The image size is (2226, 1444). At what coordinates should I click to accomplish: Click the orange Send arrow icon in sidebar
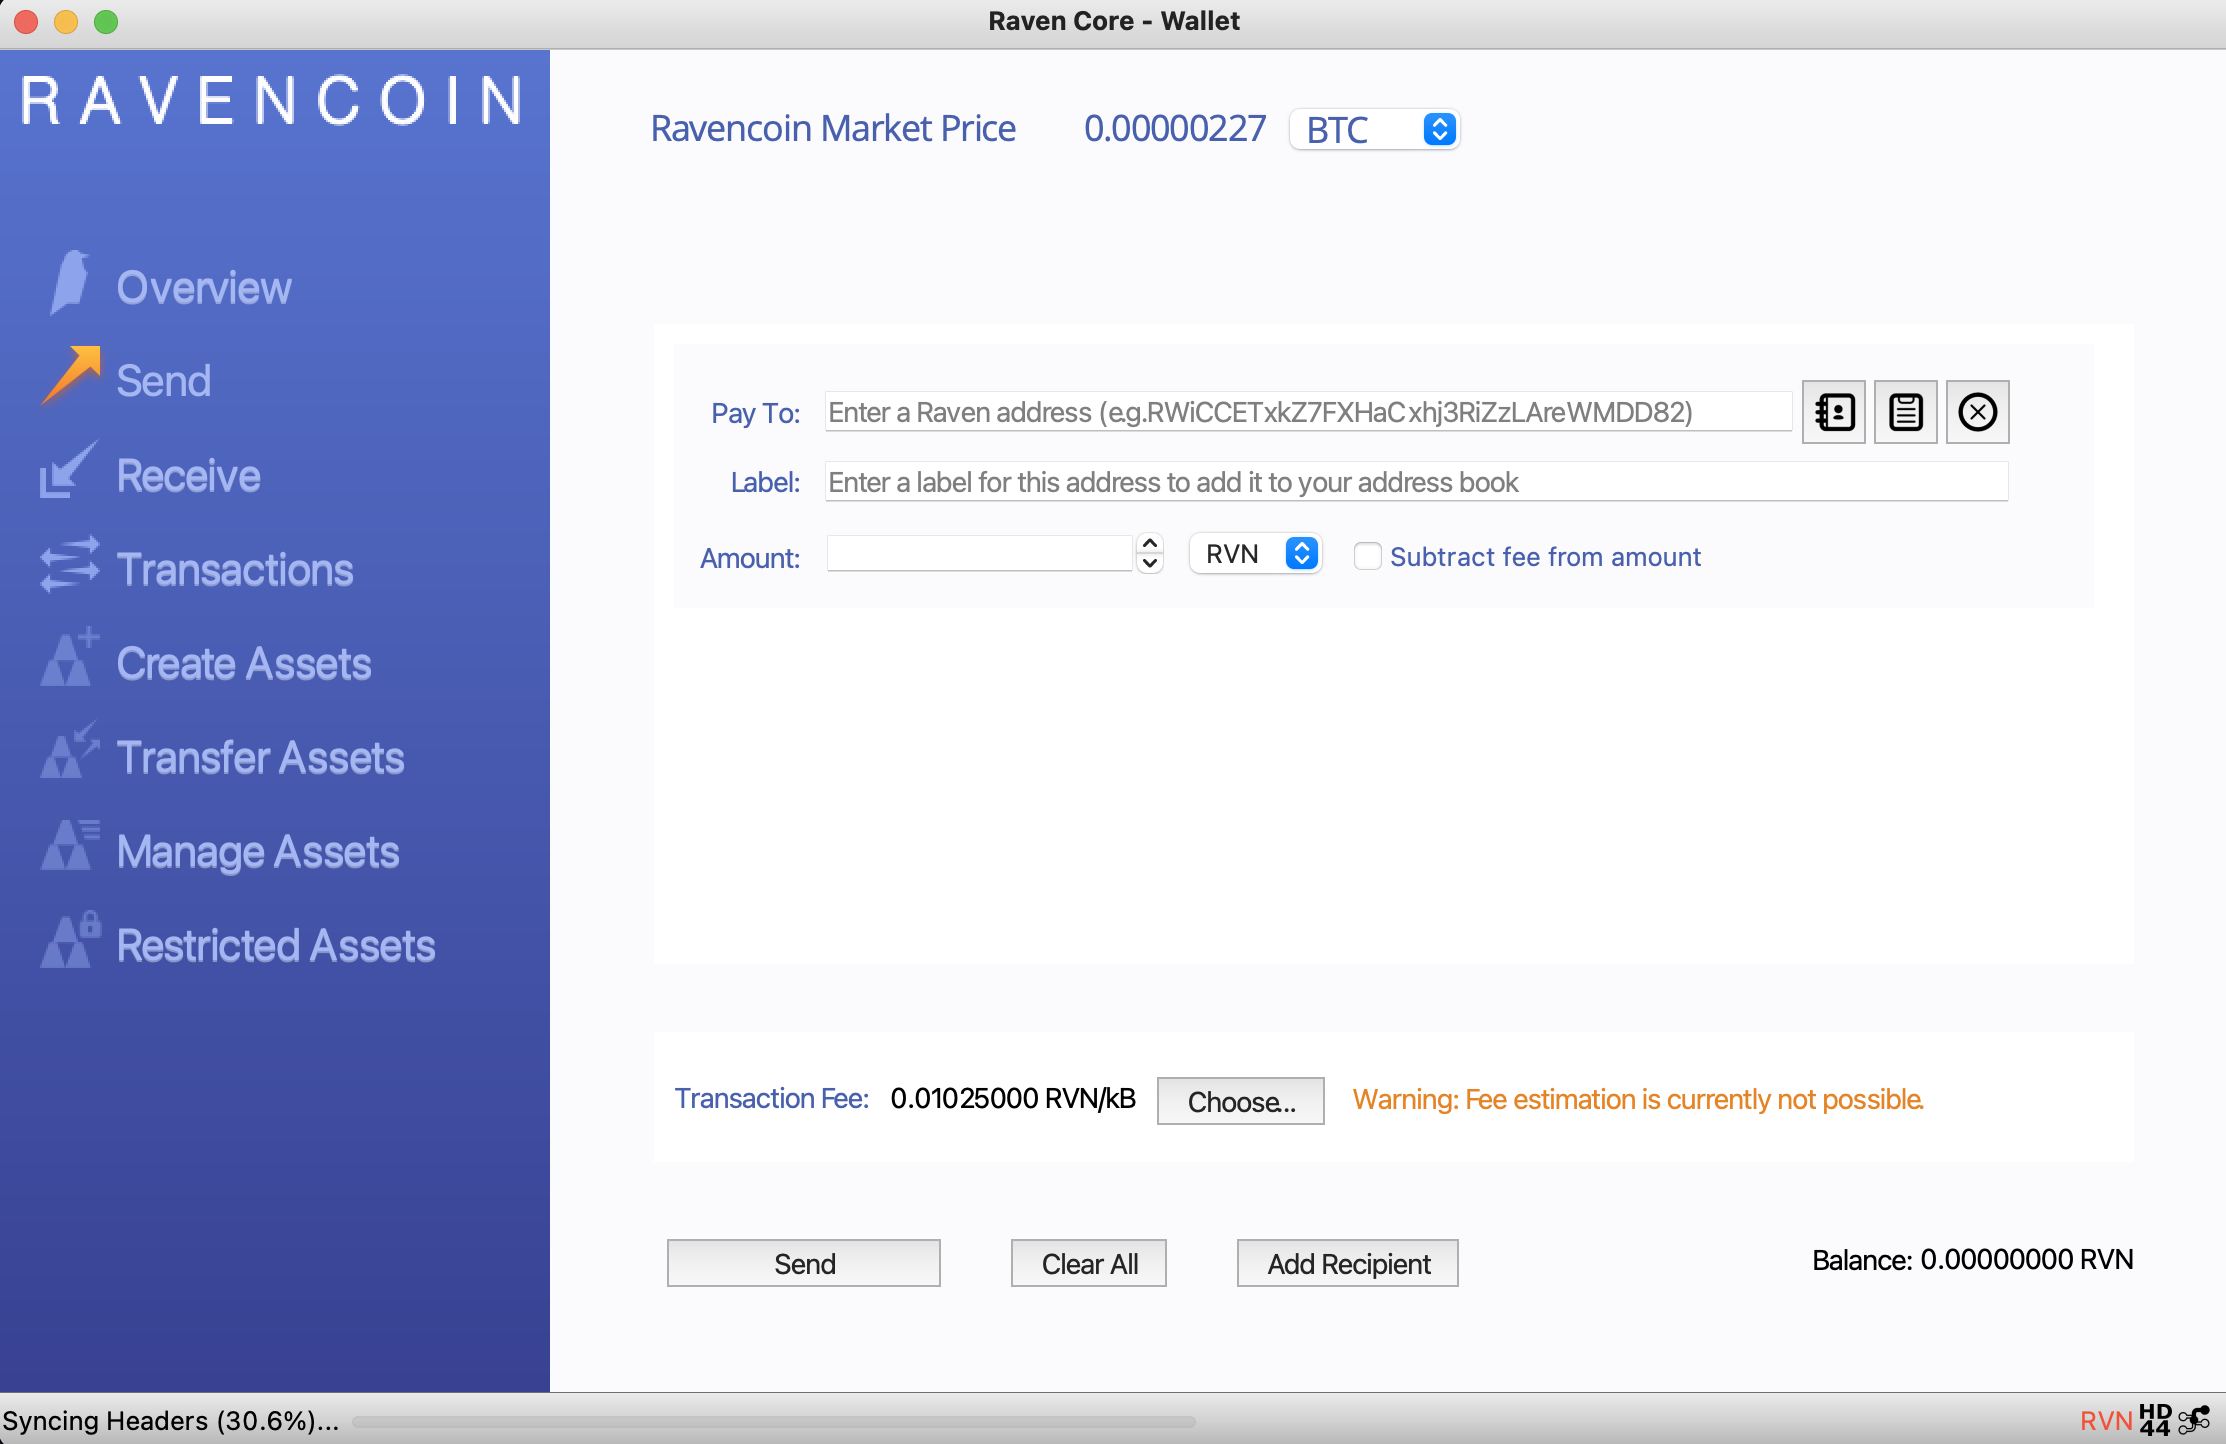72,376
